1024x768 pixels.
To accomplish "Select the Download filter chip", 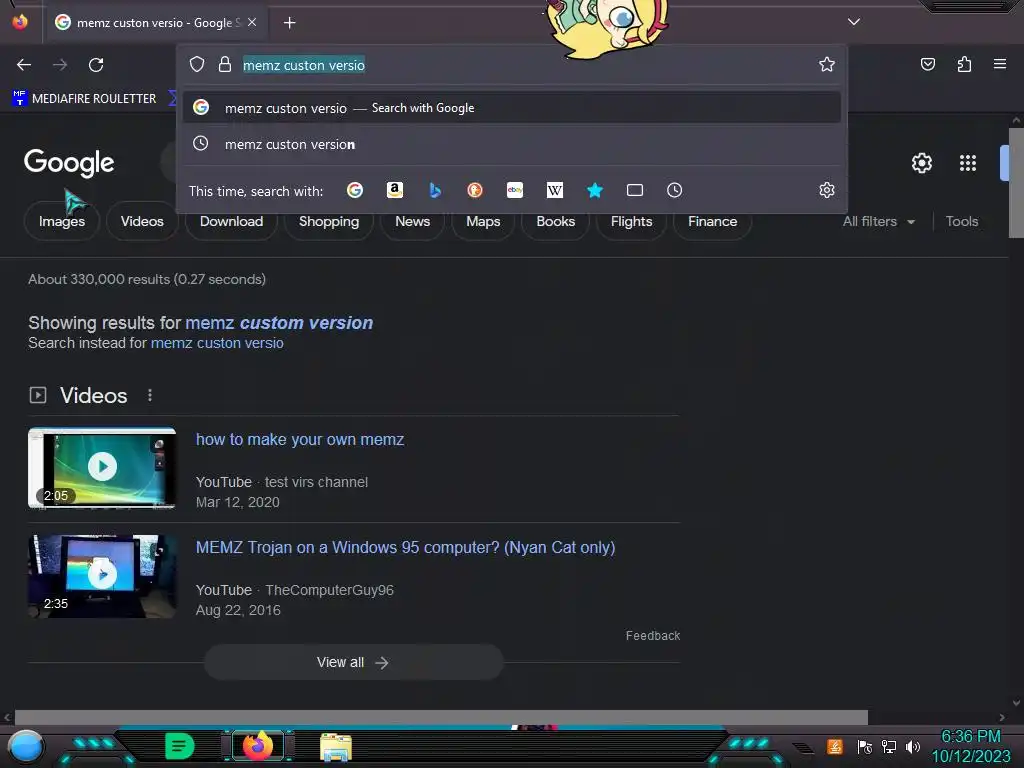I will click(x=231, y=221).
